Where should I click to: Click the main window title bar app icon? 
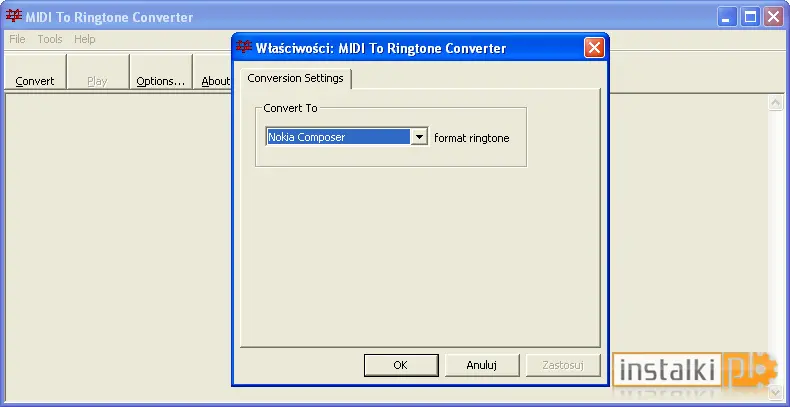coord(14,17)
